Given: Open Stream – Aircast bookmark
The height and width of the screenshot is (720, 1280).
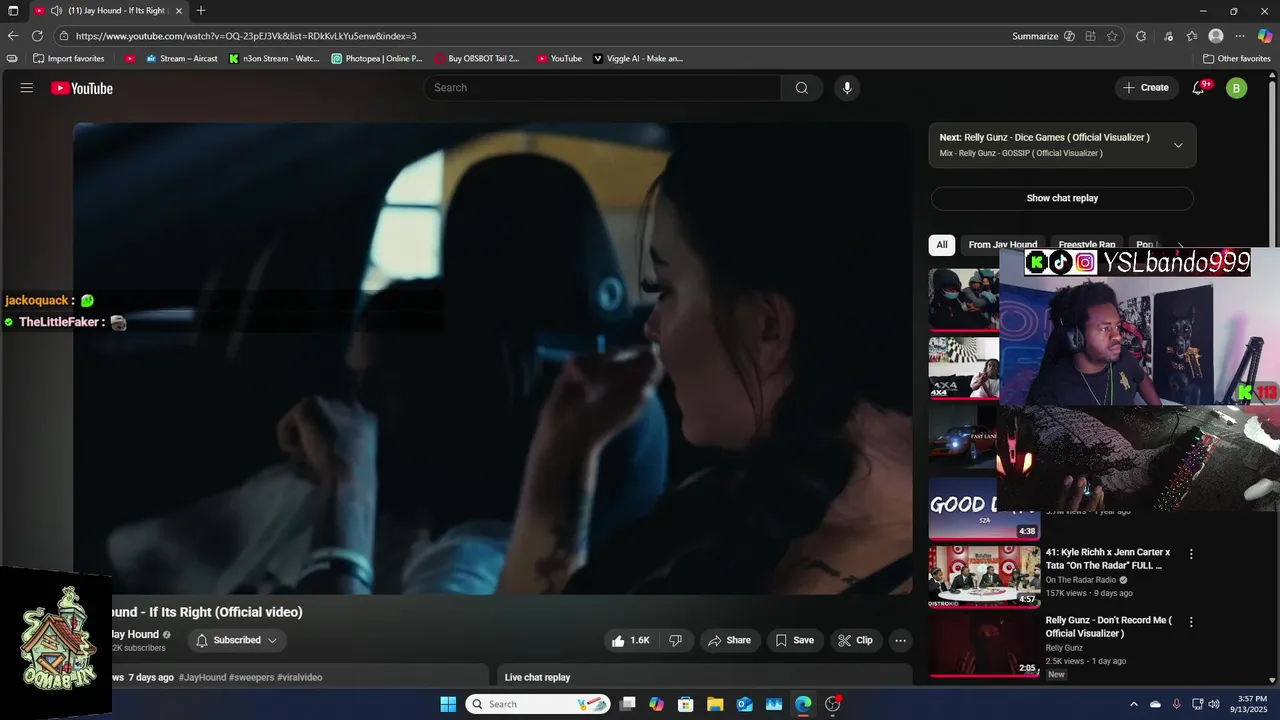Looking at the screenshot, I should [x=182, y=59].
